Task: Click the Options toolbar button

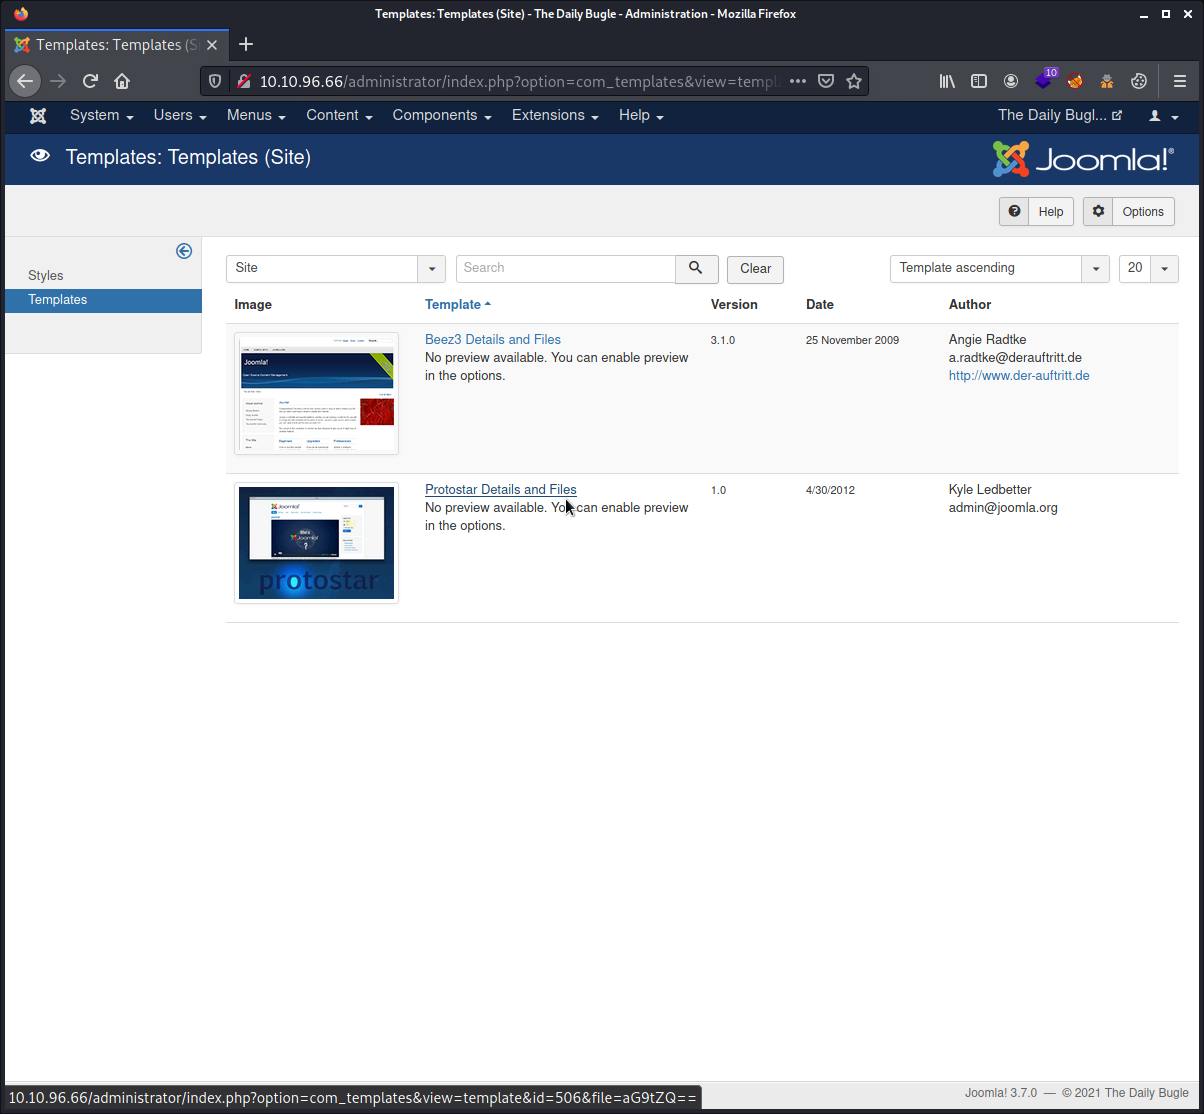Action: pyautogui.click(x=1129, y=212)
